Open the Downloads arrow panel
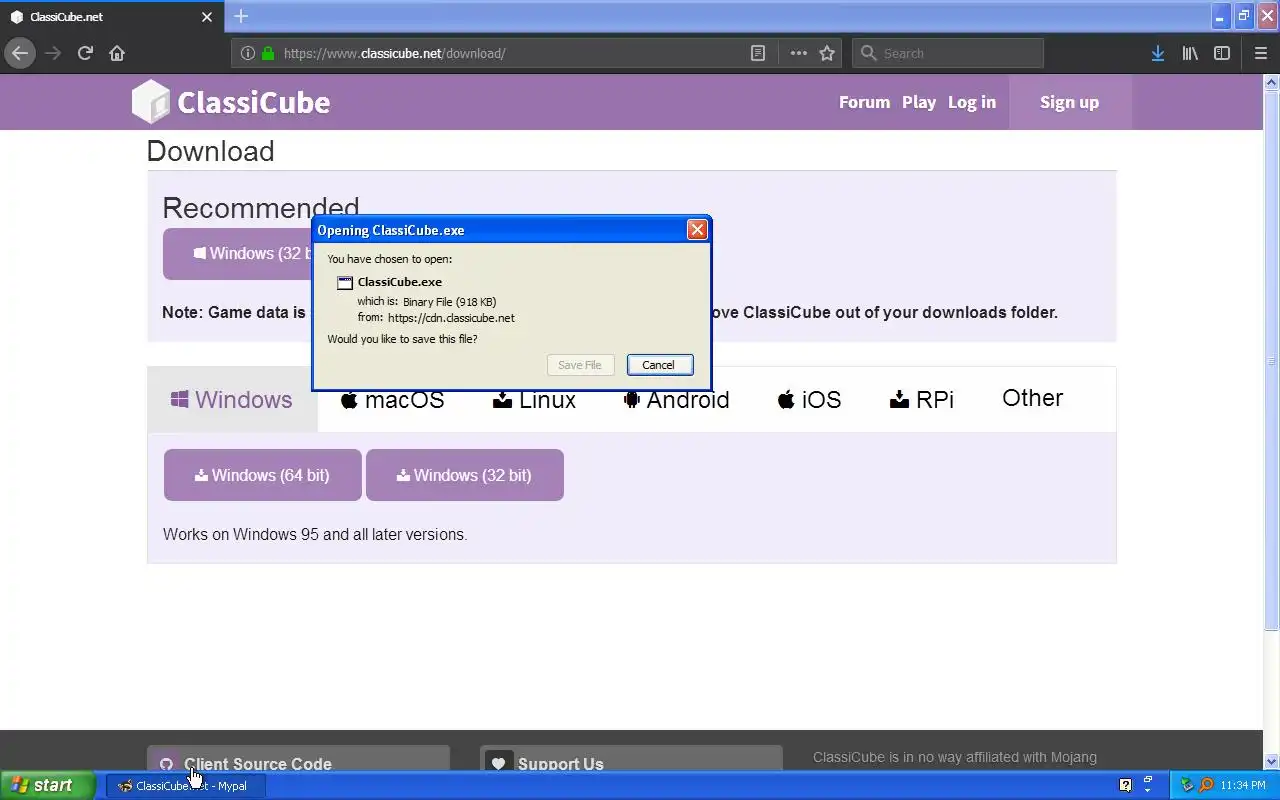This screenshot has height=800, width=1280. point(1157,53)
